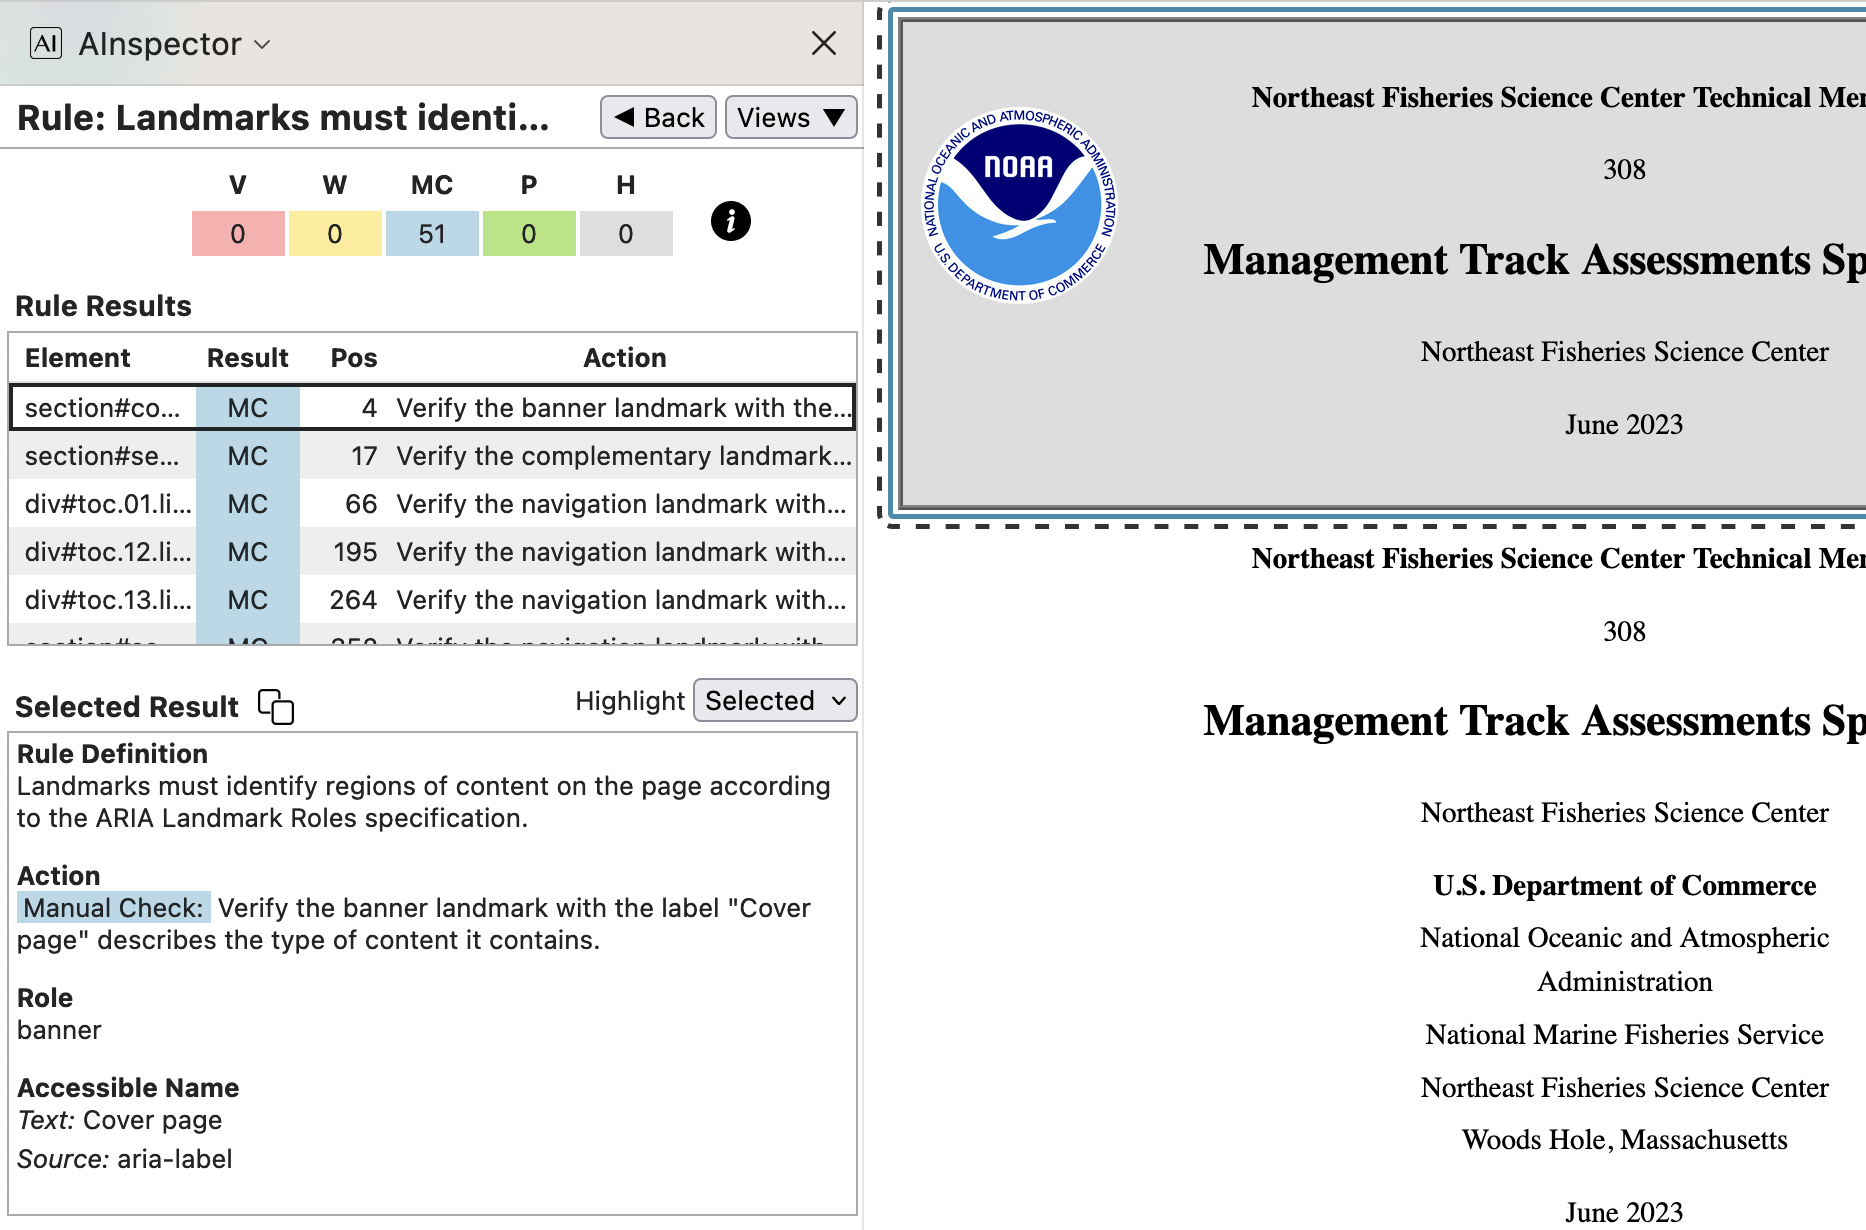Image resolution: width=1866 pixels, height=1230 pixels.
Task: Click the Violations count red swatch
Action: pos(238,234)
